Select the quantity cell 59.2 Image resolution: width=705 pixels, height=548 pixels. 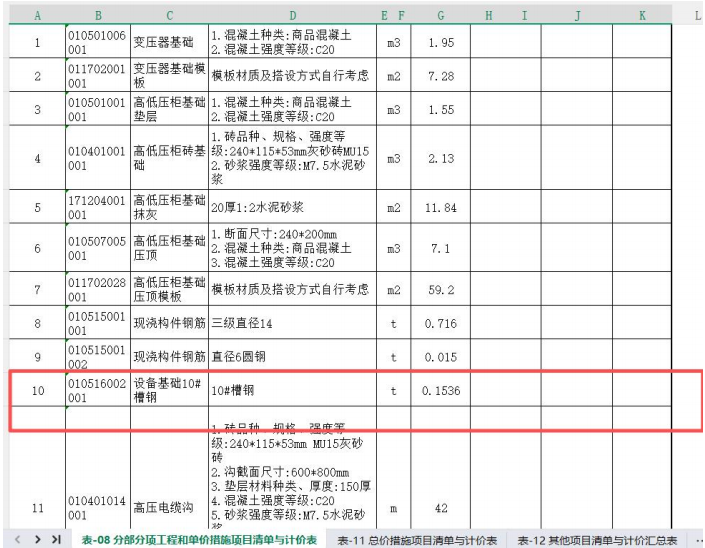[x=441, y=290]
